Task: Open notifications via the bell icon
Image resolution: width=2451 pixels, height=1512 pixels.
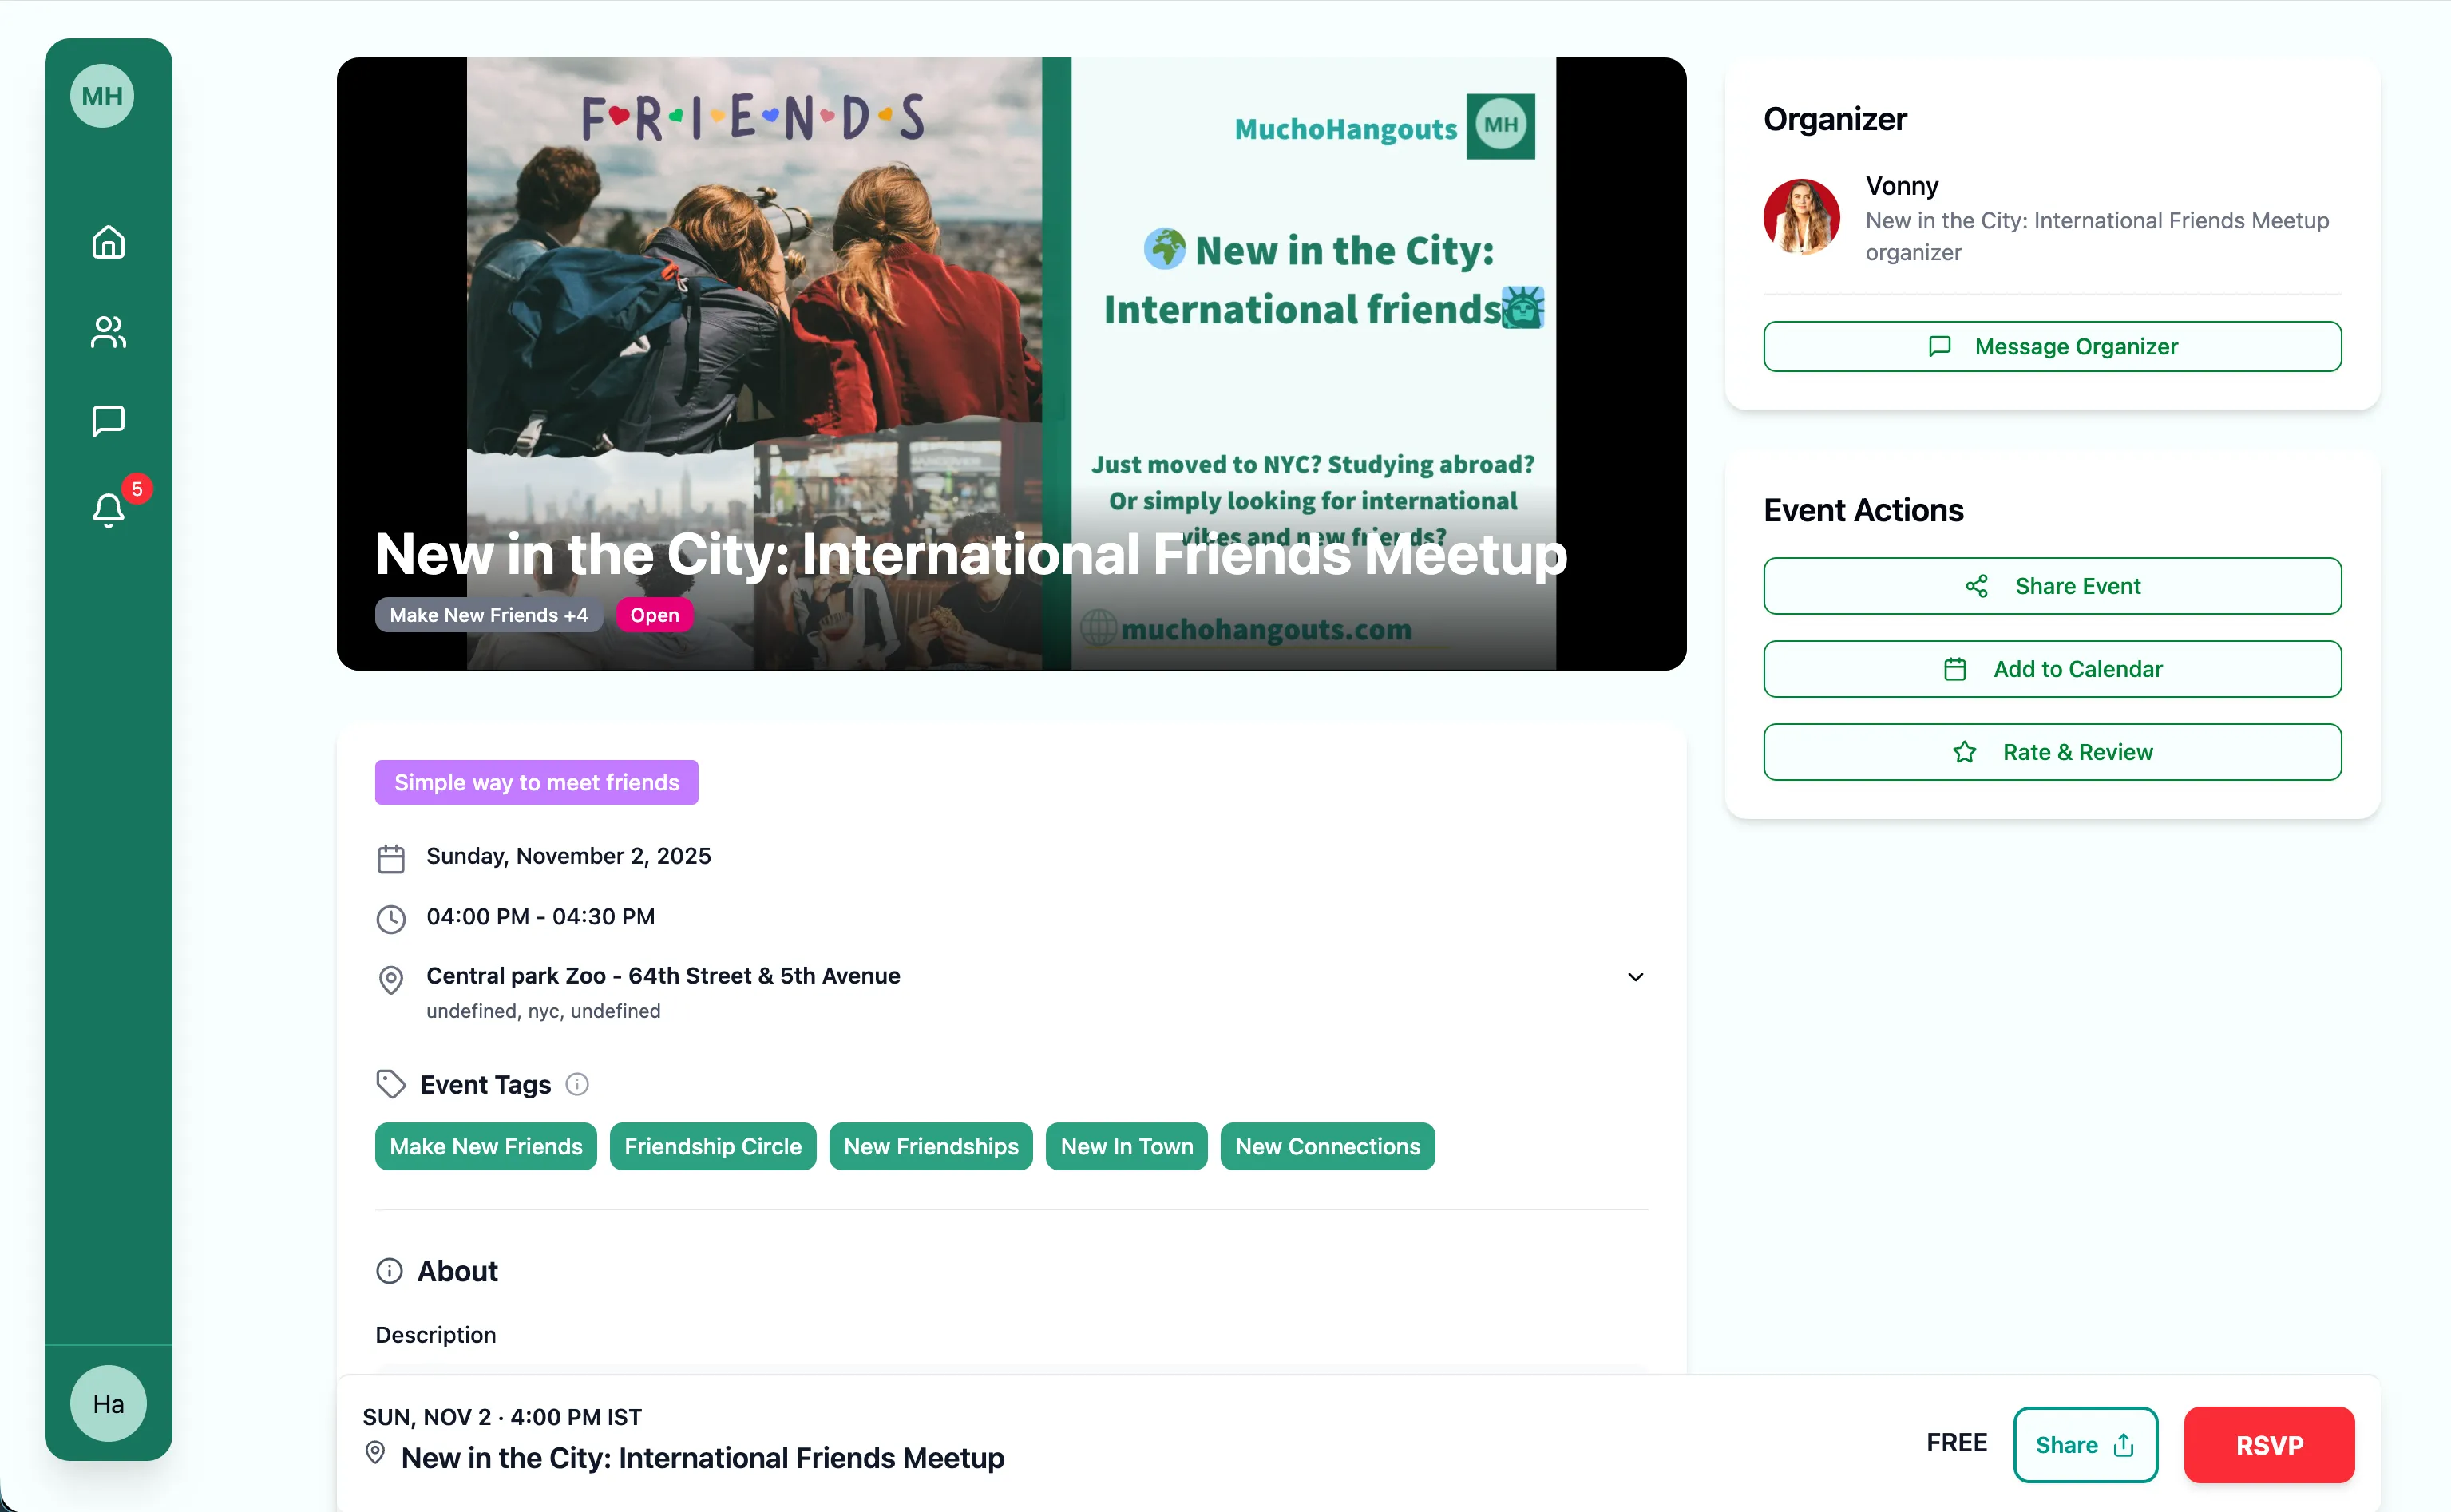Action: pyautogui.click(x=108, y=511)
